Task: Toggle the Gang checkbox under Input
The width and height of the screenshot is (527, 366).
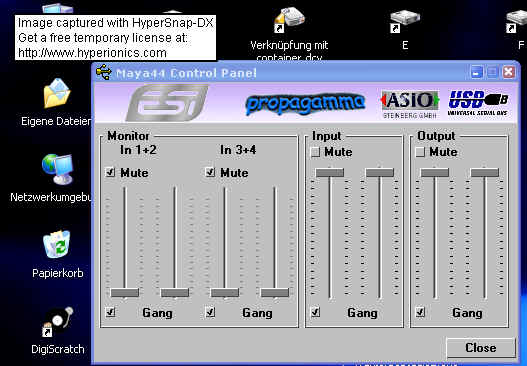Action: click(315, 312)
